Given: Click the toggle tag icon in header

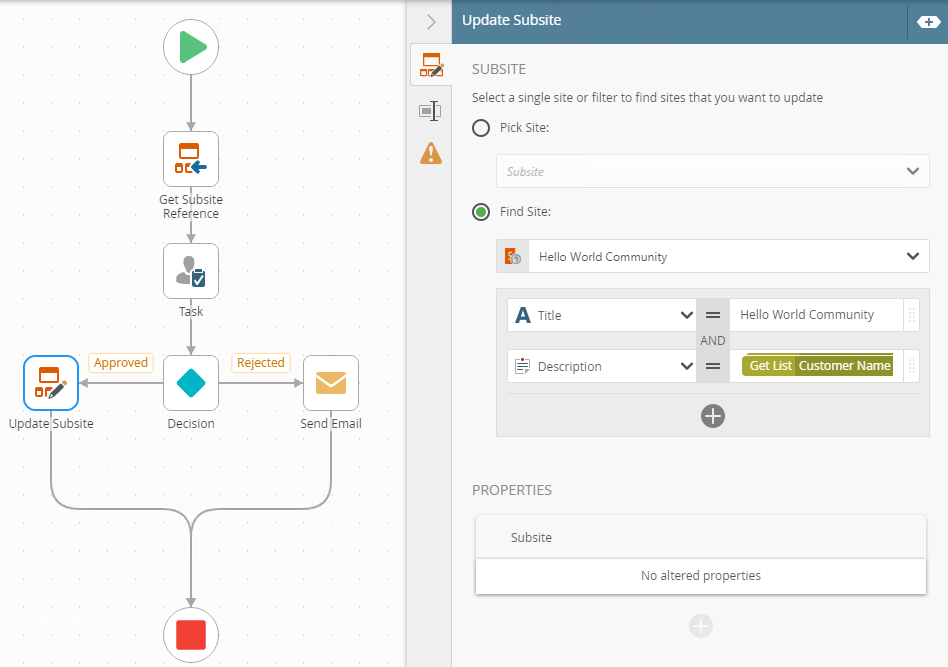Looking at the screenshot, I should (x=928, y=22).
